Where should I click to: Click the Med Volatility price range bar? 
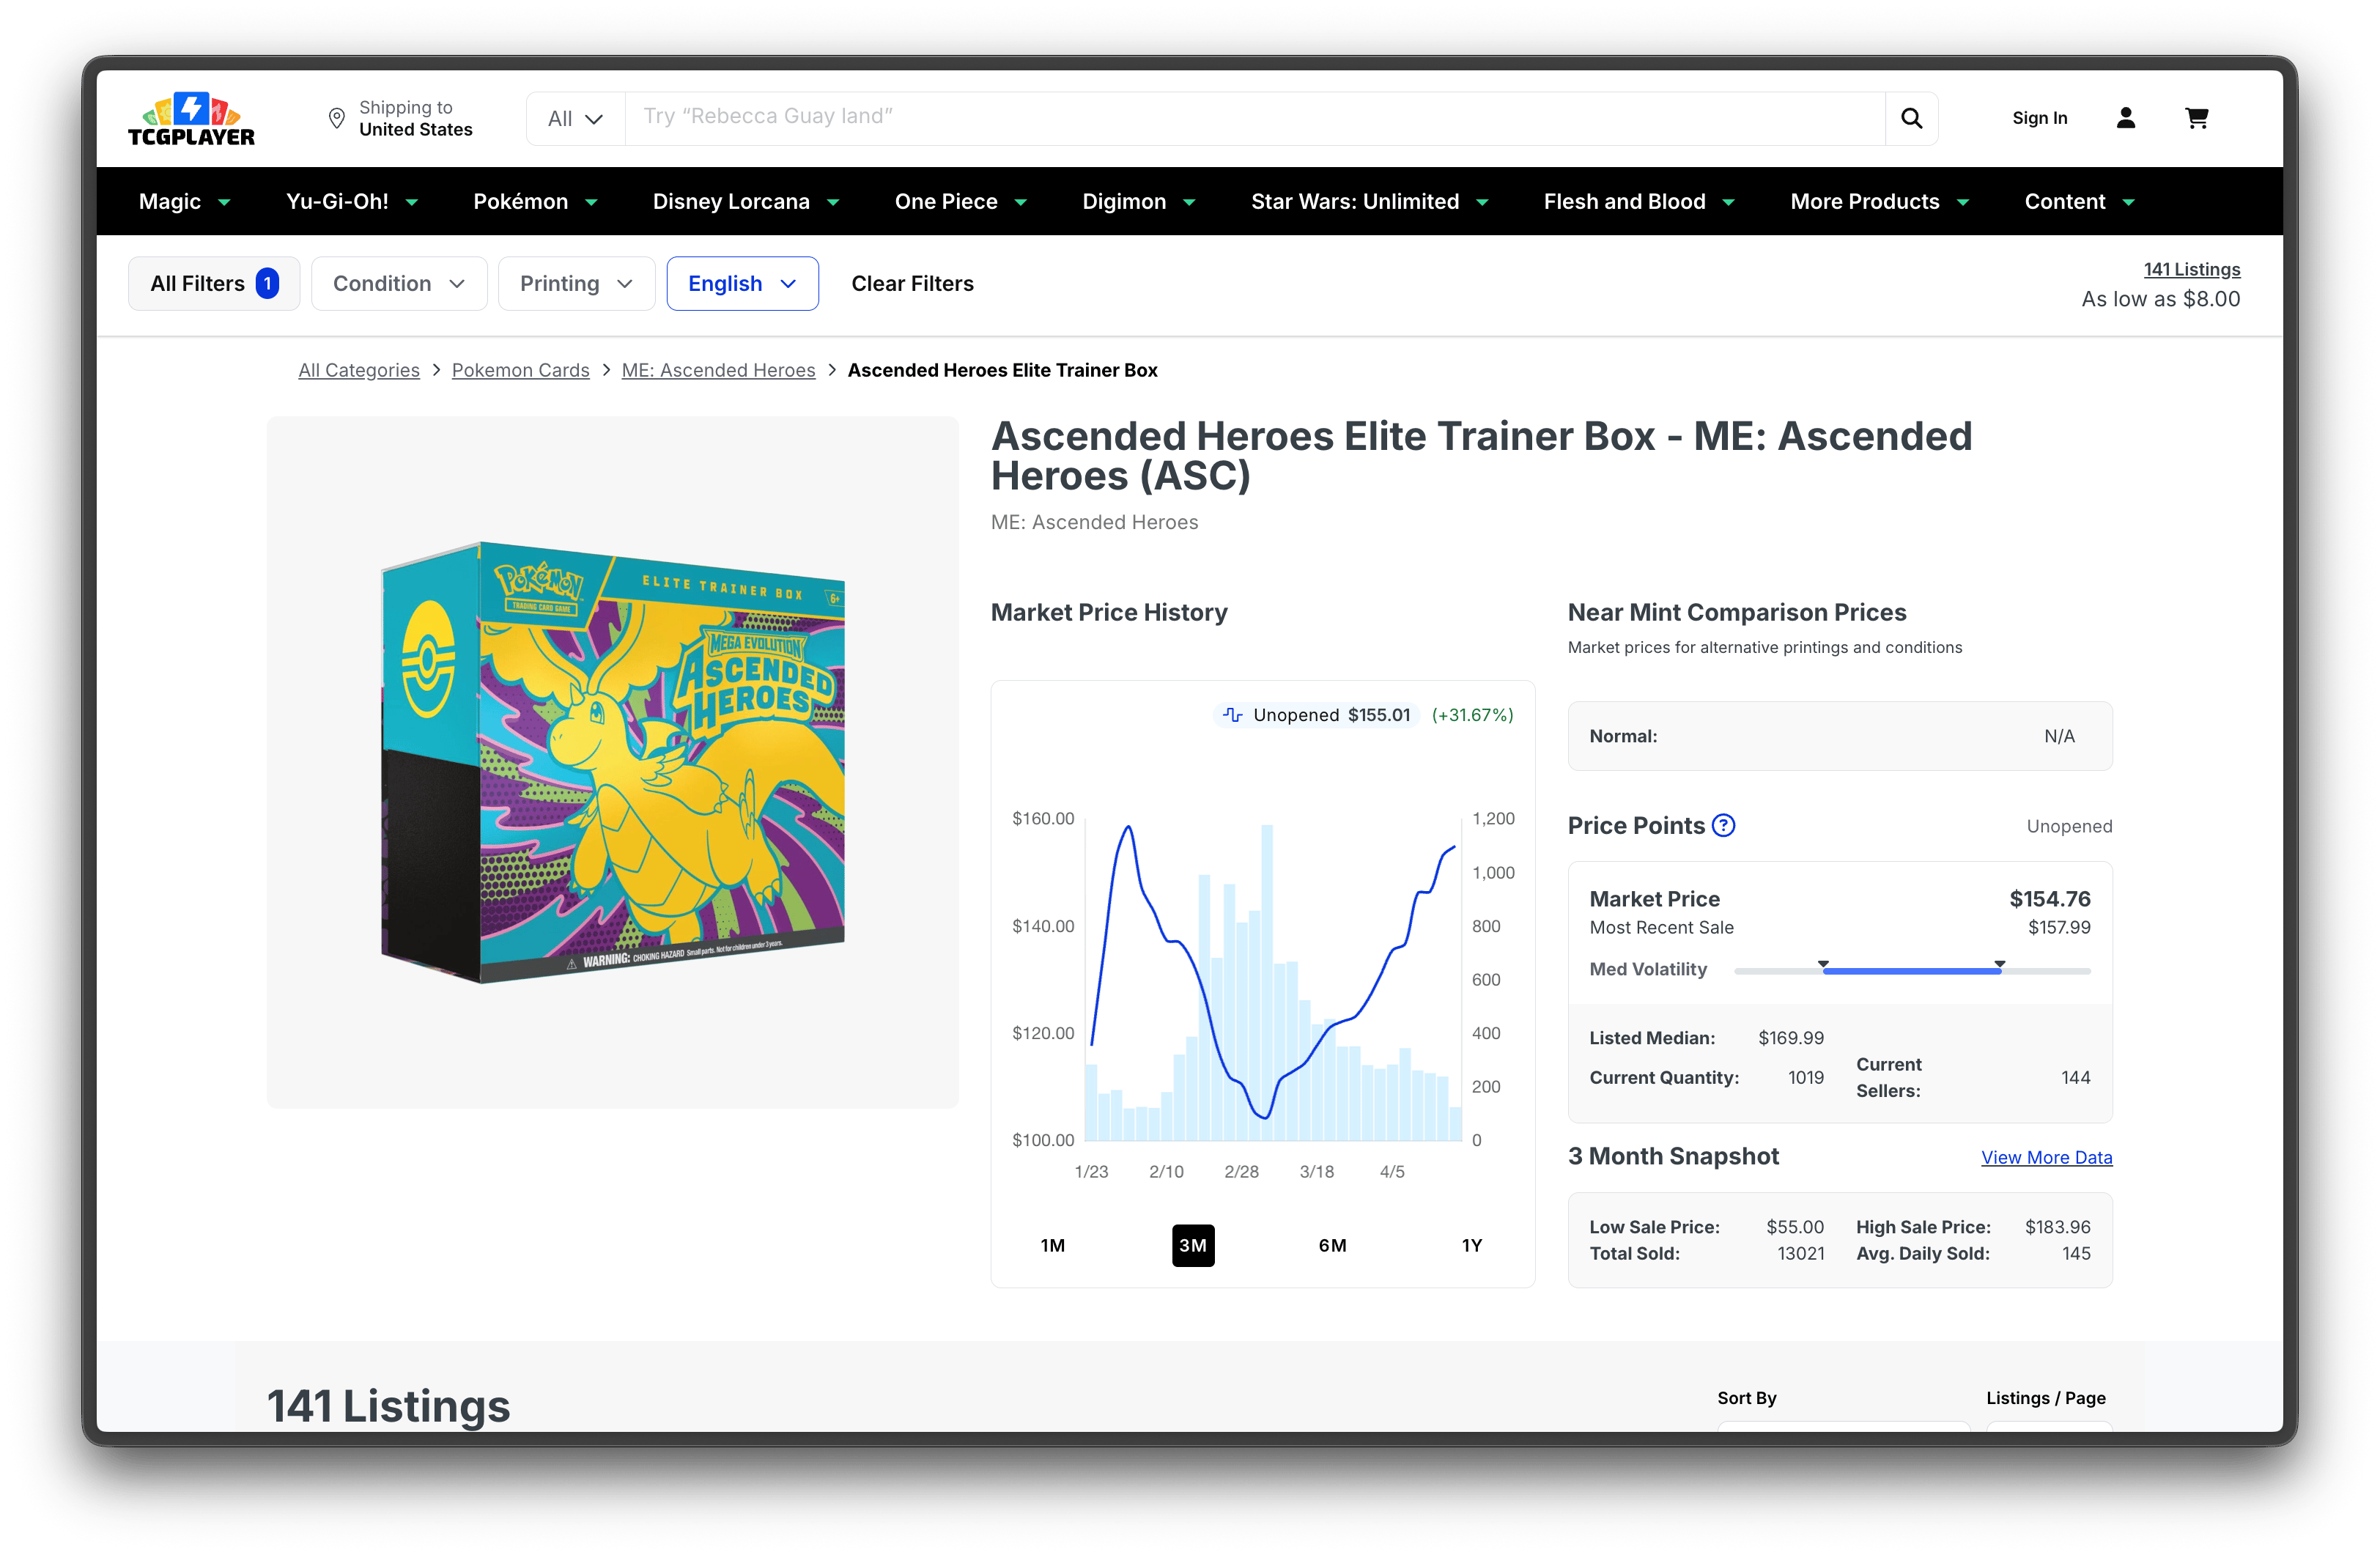pos(1911,970)
